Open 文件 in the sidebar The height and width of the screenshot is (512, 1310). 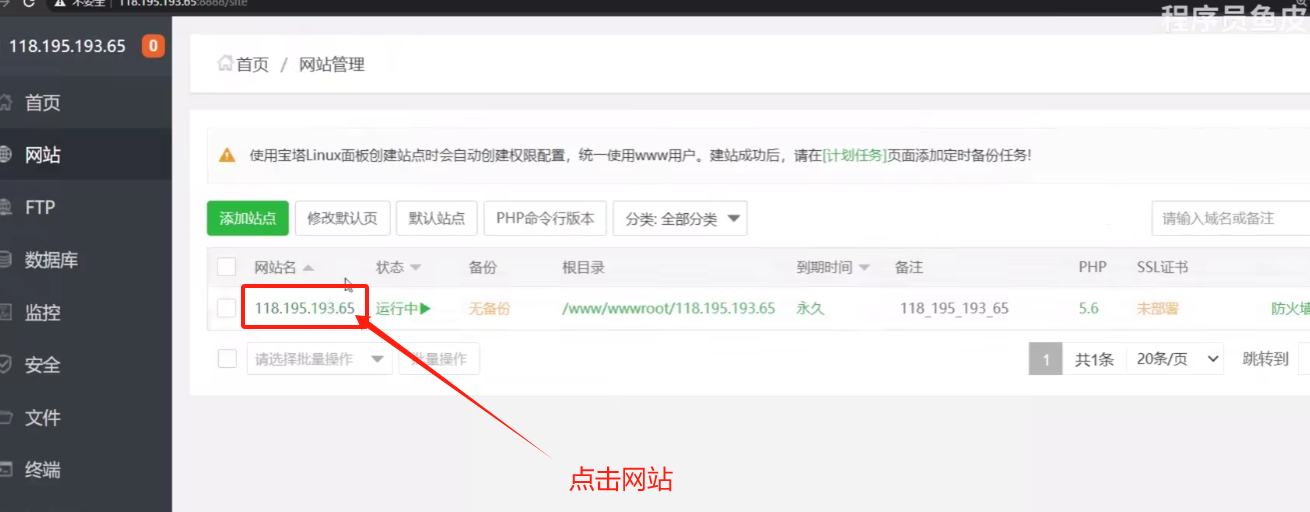(42, 418)
